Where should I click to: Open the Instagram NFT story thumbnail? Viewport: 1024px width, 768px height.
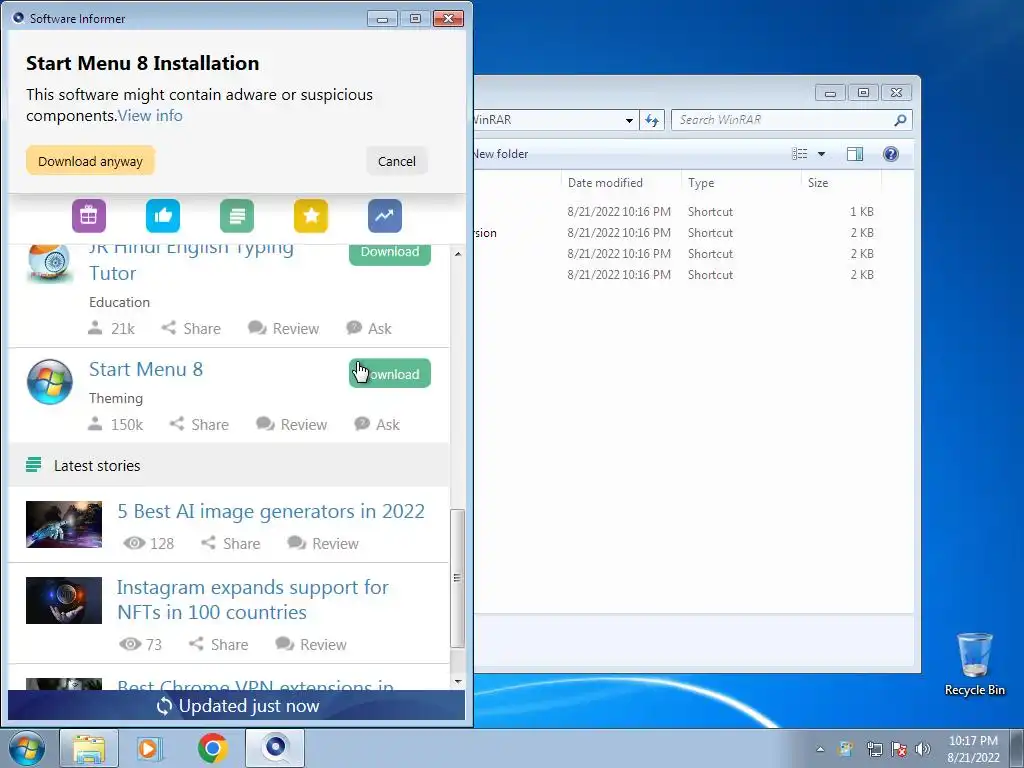(64, 600)
